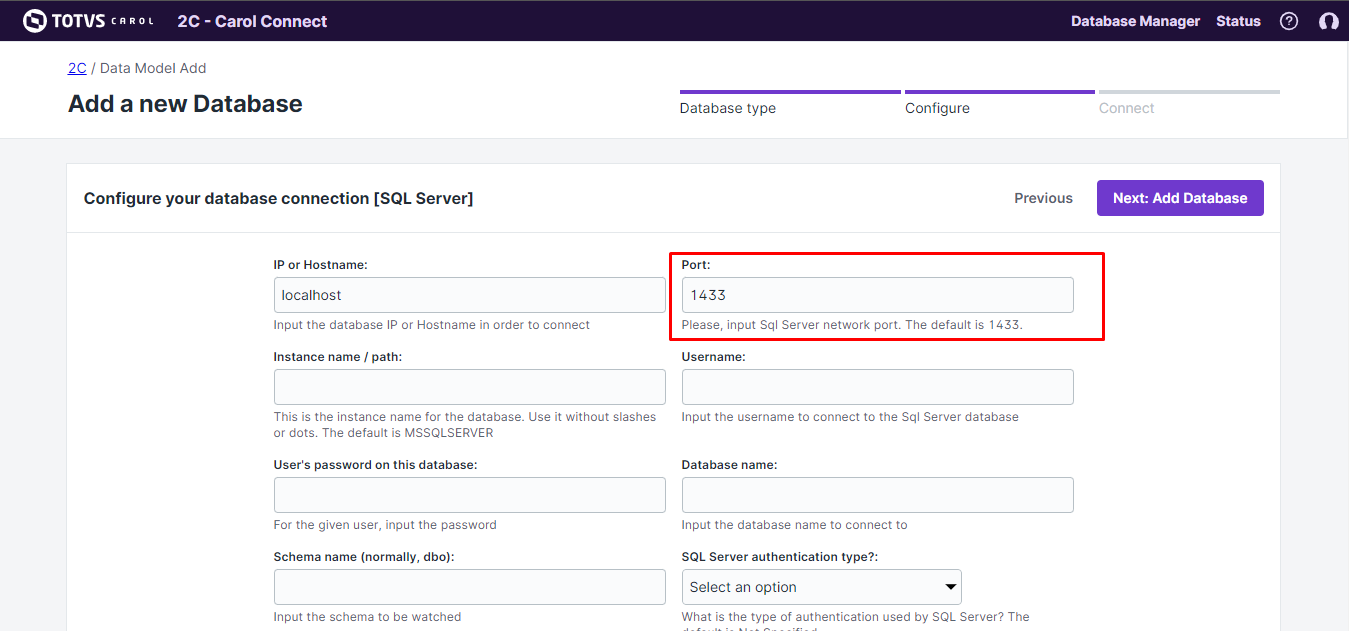The height and width of the screenshot is (631, 1349).
Task: Click the Instance name / path field
Action: (469, 387)
